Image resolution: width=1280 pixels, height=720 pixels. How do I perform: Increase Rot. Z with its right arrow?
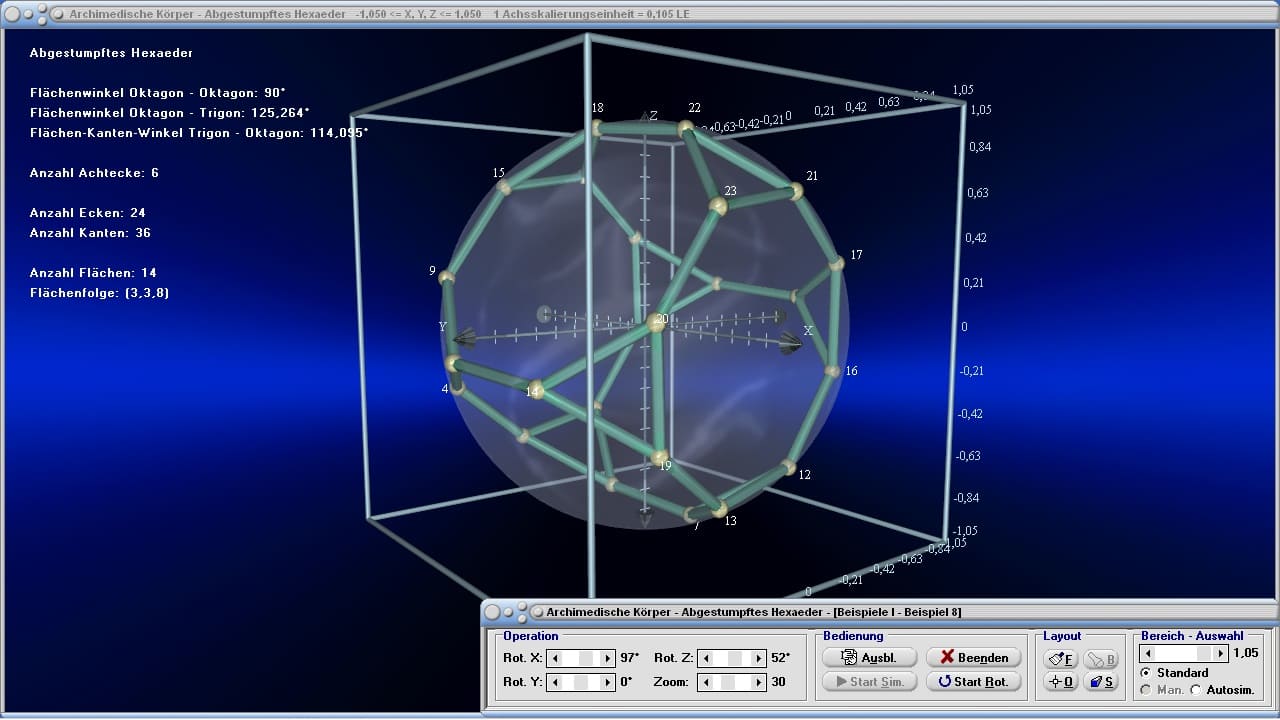pos(759,658)
